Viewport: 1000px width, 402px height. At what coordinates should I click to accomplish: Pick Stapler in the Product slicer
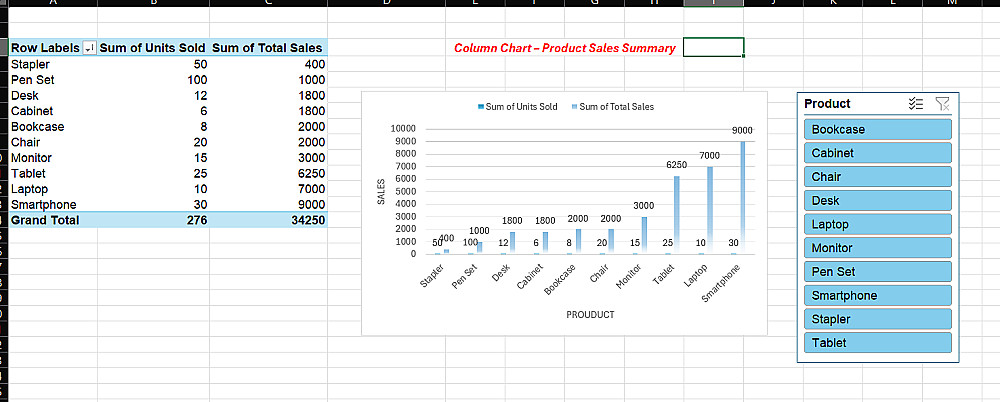click(878, 319)
